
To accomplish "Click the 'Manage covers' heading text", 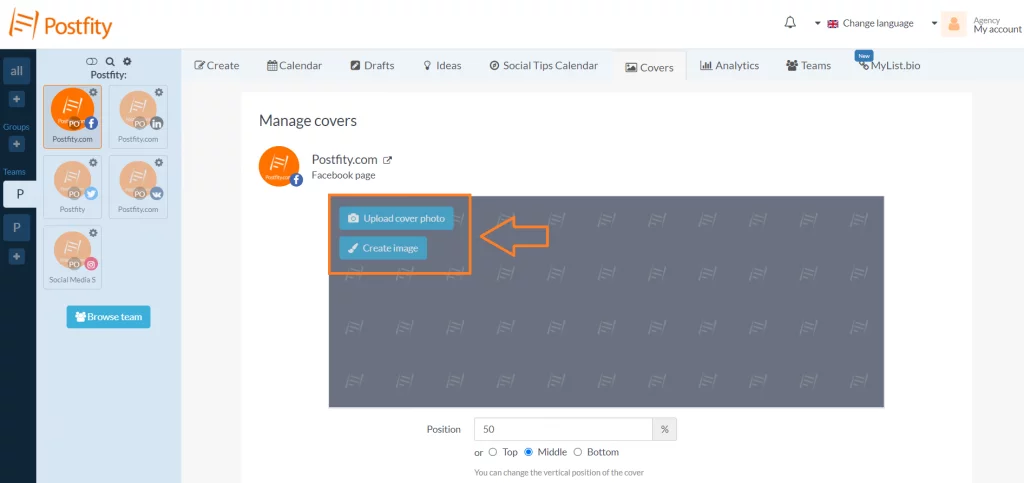I will point(308,121).
